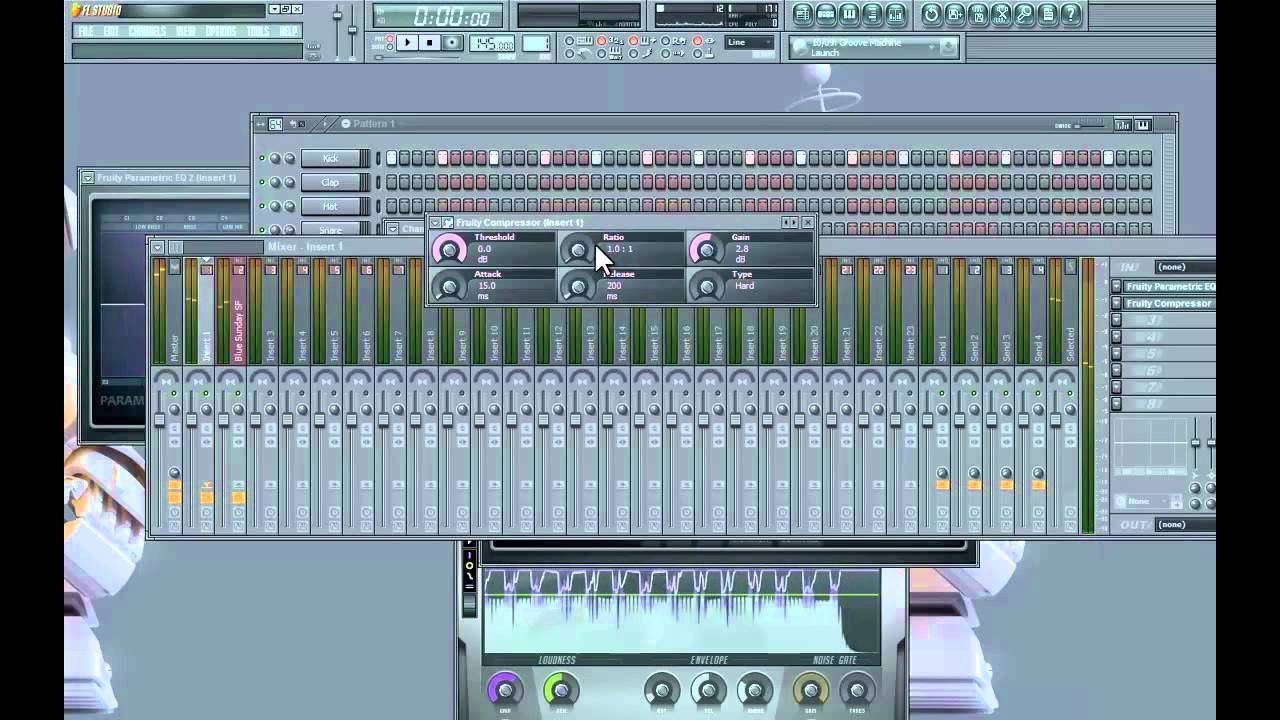
Task: Open the Piano Roll view icon
Action: tap(849, 14)
